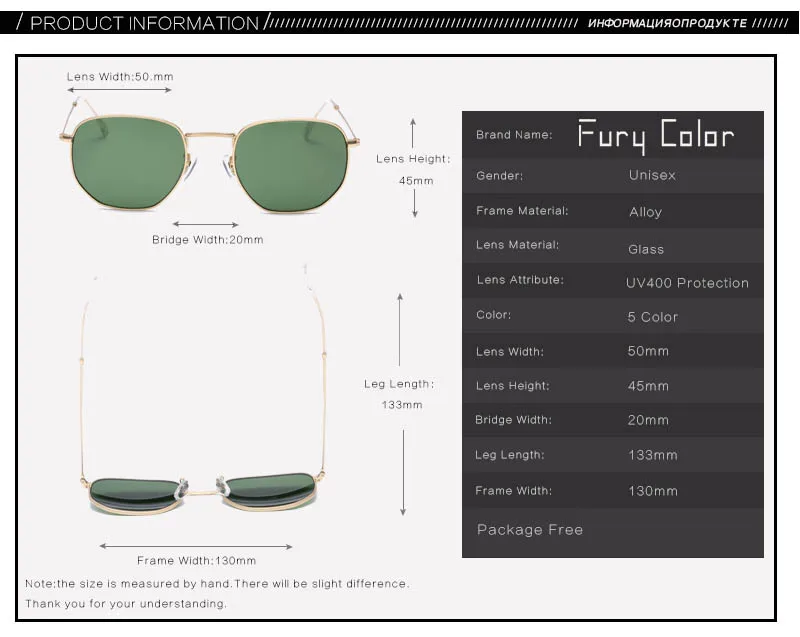Screen dimensions: 800x637
Task: Click the note about size measured by hand
Action: coord(217,584)
